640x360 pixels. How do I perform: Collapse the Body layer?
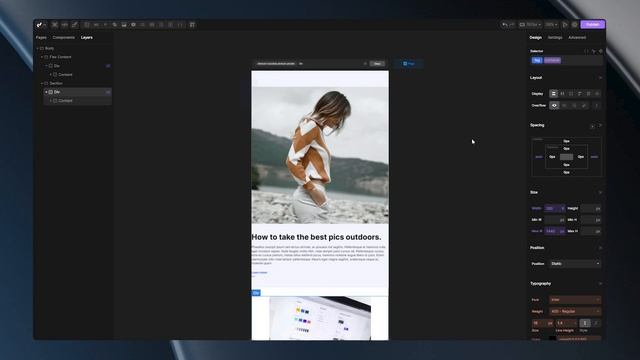[38, 48]
